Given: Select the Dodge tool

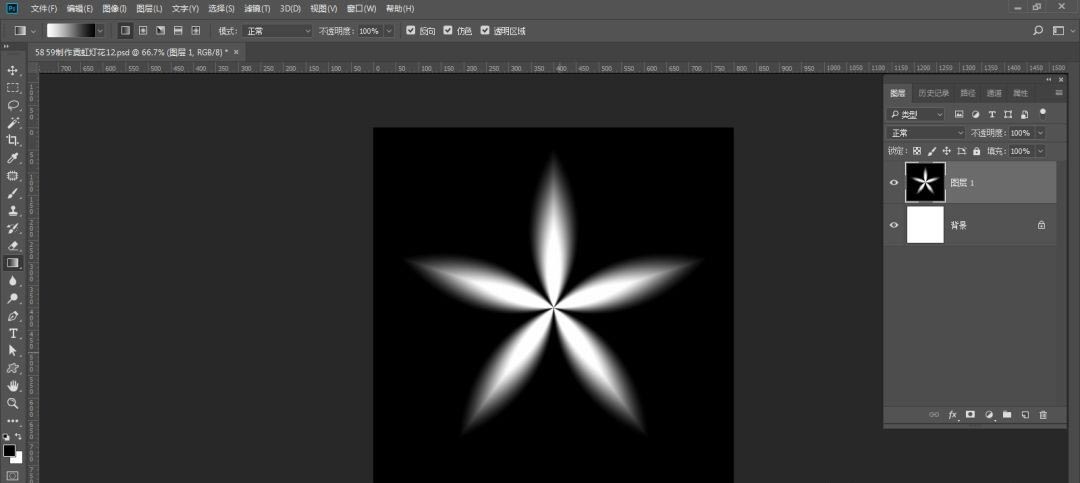Looking at the screenshot, I should tap(12, 298).
